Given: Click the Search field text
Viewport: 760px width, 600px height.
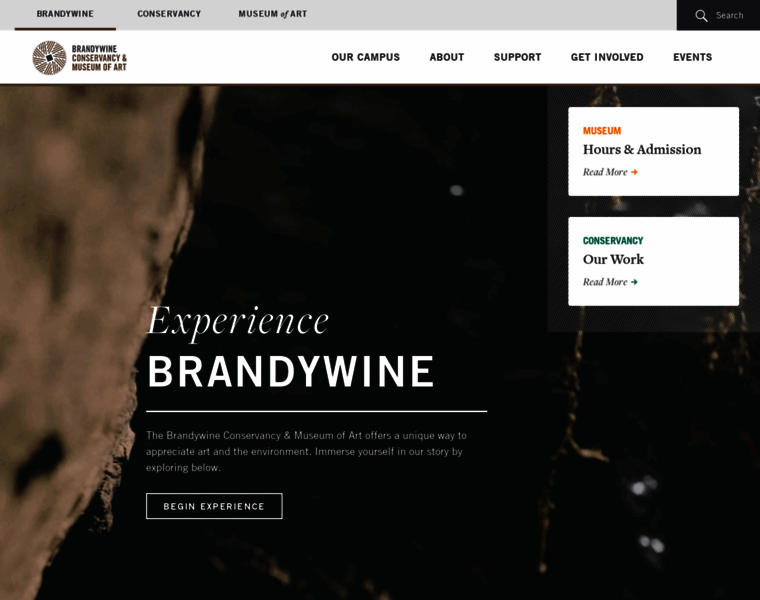Looking at the screenshot, I should pyautogui.click(x=729, y=16).
